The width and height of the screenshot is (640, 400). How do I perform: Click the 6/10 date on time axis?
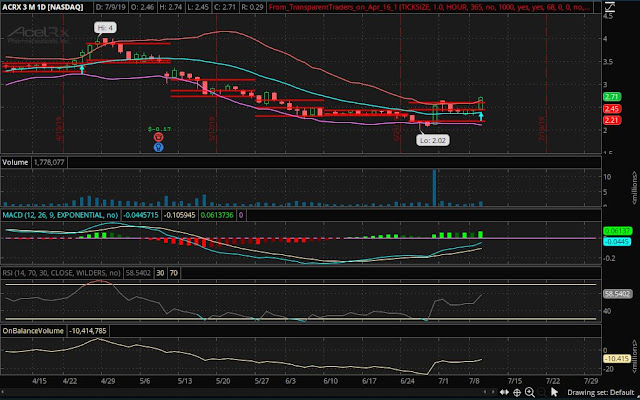click(x=331, y=381)
